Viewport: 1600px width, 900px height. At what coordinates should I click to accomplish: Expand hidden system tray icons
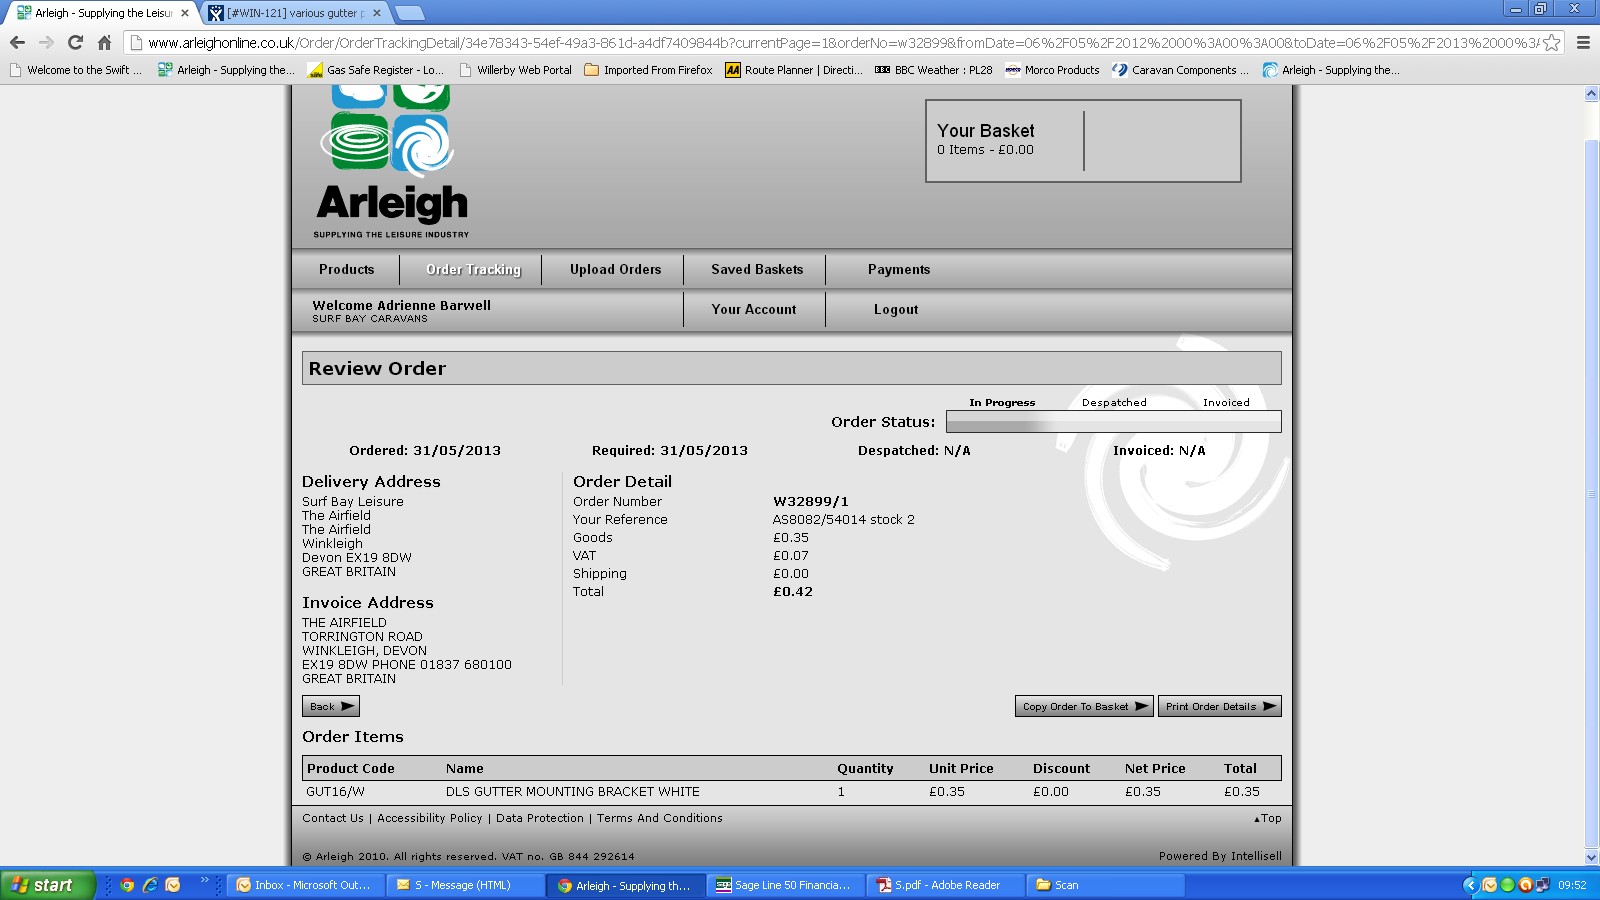(1470, 885)
